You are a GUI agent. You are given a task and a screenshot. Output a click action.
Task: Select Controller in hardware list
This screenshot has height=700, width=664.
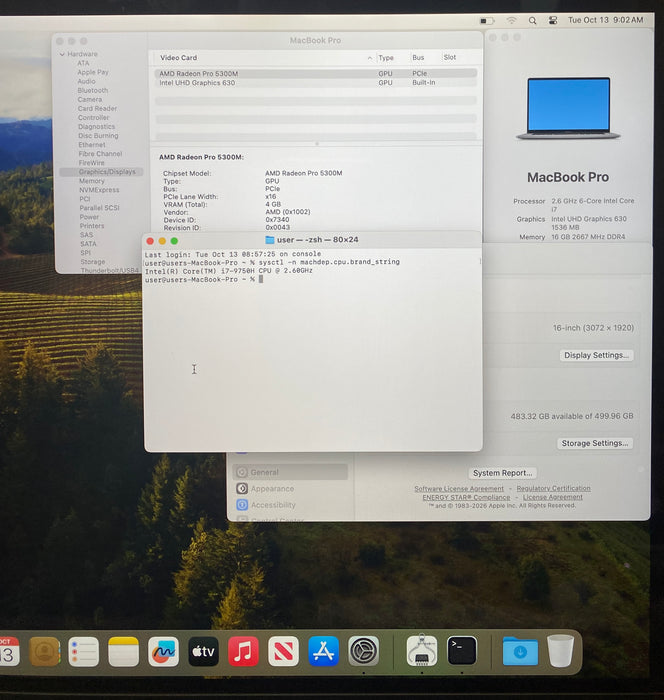[94, 117]
